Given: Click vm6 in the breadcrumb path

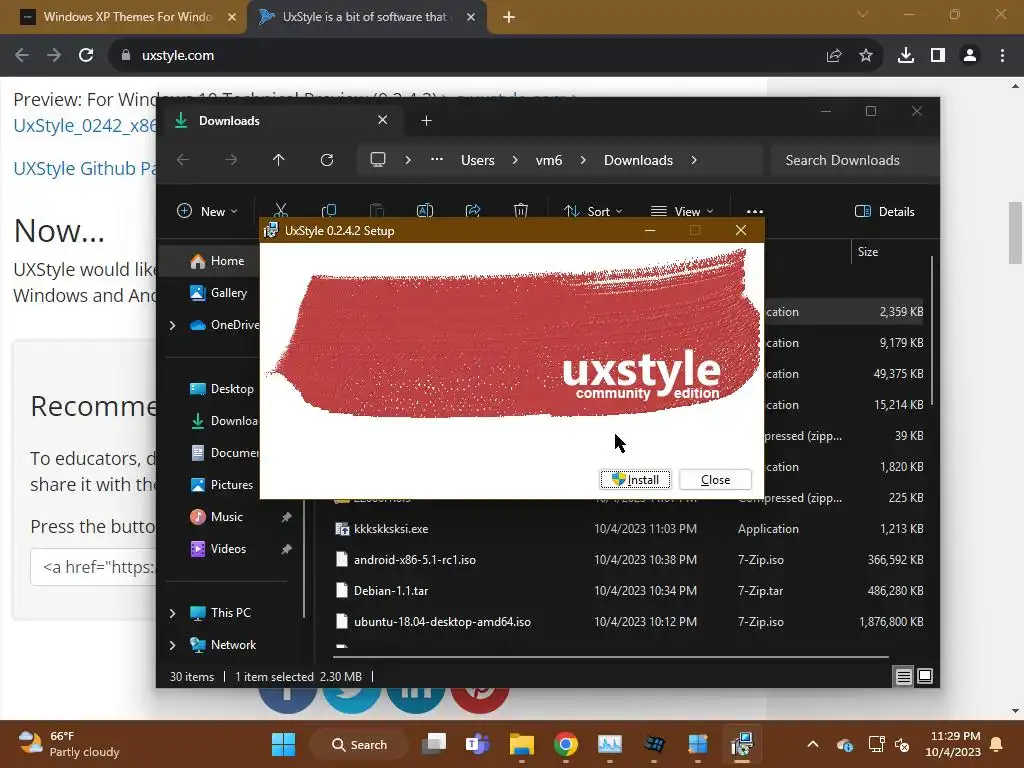Looking at the screenshot, I should (x=549, y=160).
